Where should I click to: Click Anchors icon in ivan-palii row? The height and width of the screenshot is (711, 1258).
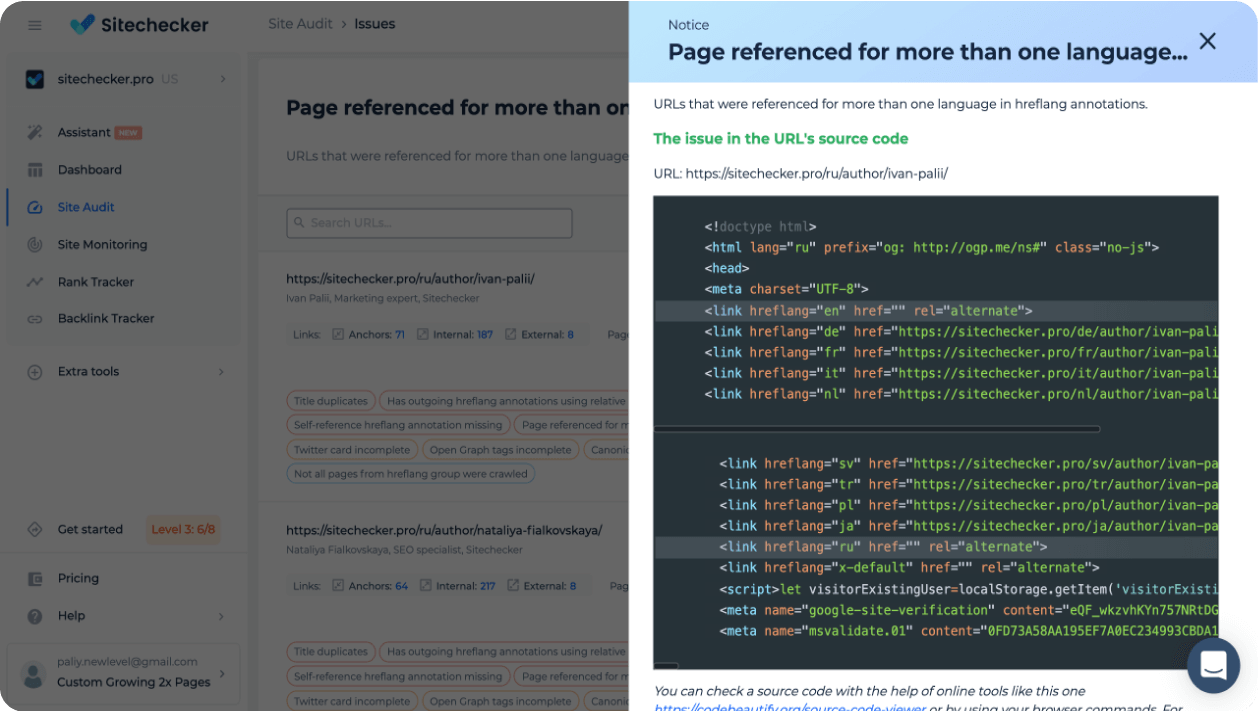click(x=338, y=335)
